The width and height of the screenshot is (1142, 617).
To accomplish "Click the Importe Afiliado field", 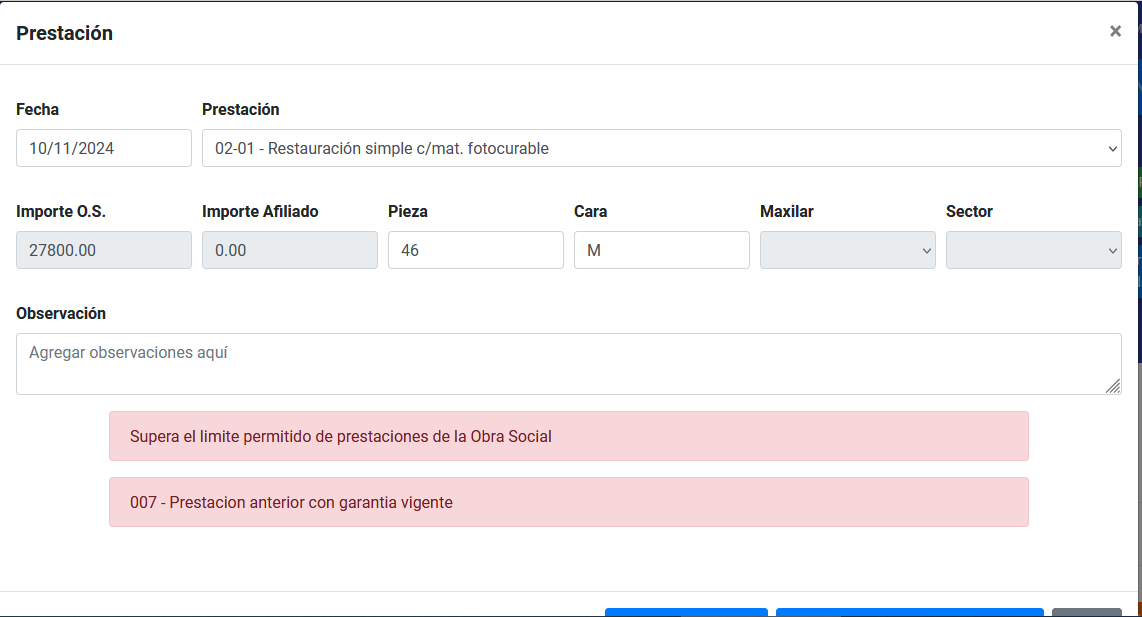I will pyautogui.click(x=289, y=250).
